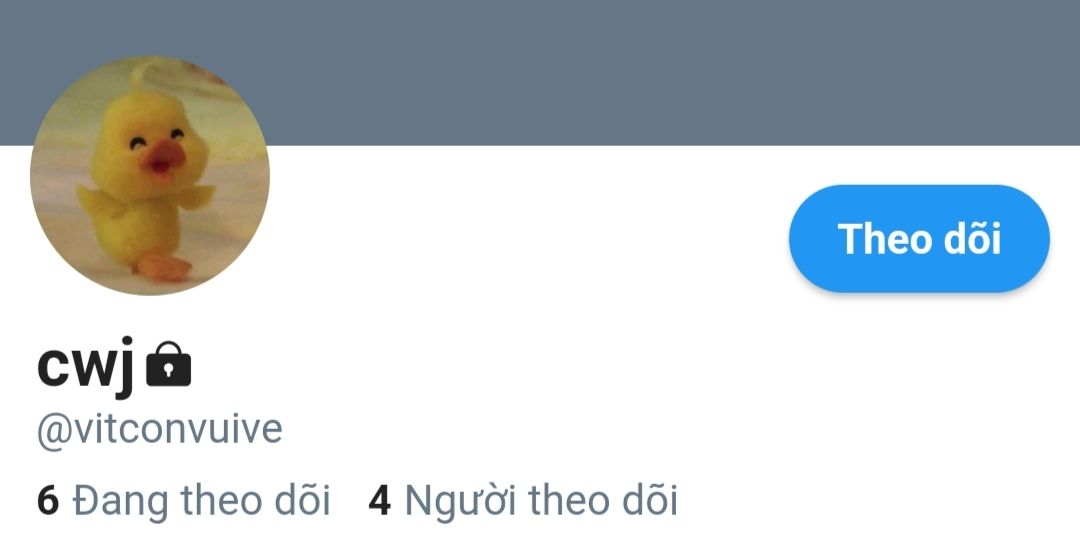This screenshot has width=1080, height=546.
Task: Click the cwj display name
Action: point(85,365)
